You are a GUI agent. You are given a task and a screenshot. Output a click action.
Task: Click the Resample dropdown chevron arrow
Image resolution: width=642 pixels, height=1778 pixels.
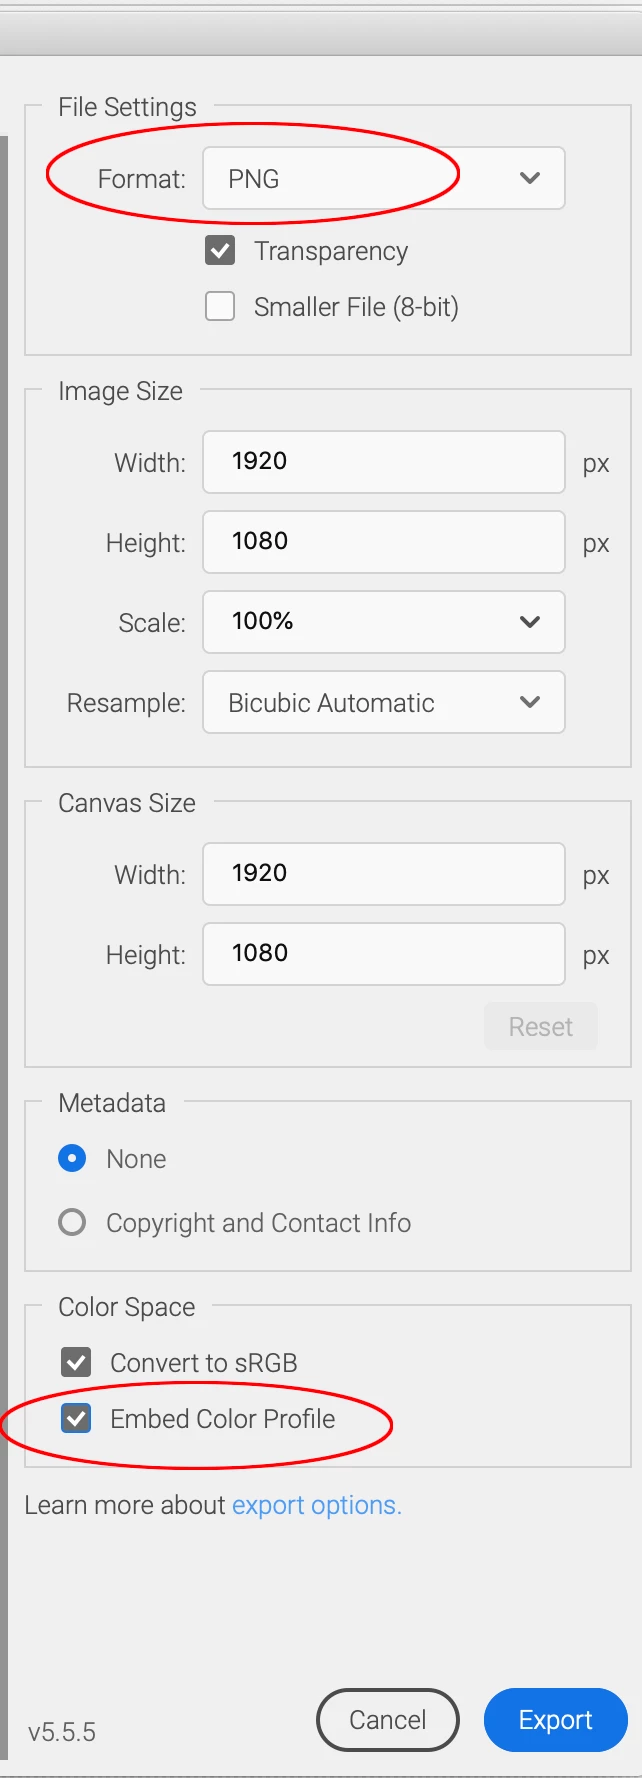[x=530, y=702]
